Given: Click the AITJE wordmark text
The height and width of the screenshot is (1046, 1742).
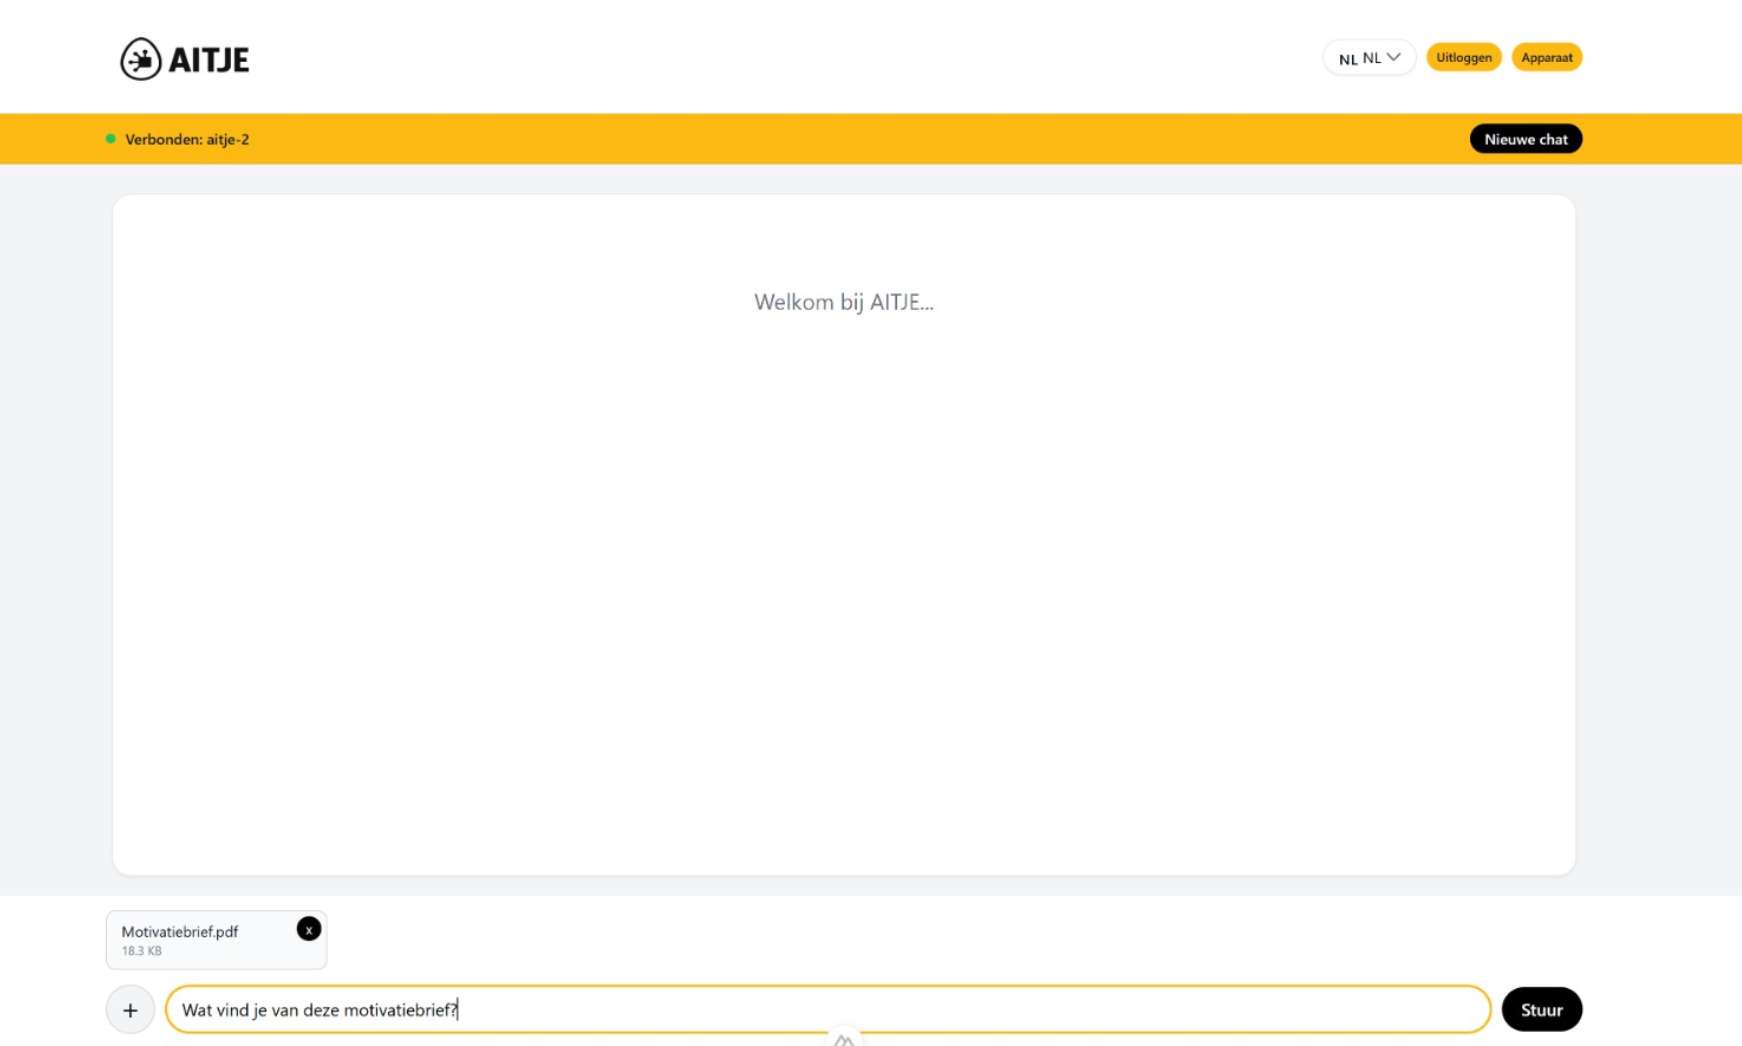Looking at the screenshot, I should point(209,60).
